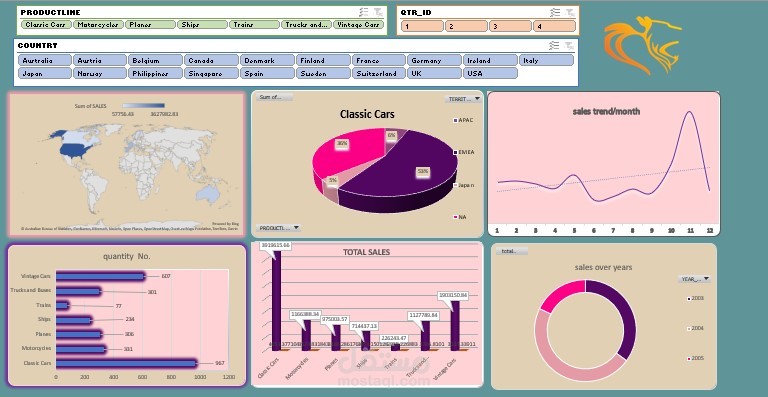Select APAC legend entry on pie chart
Image resolution: width=768 pixels, height=397 pixels.
pyautogui.click(x=464, y=120)
